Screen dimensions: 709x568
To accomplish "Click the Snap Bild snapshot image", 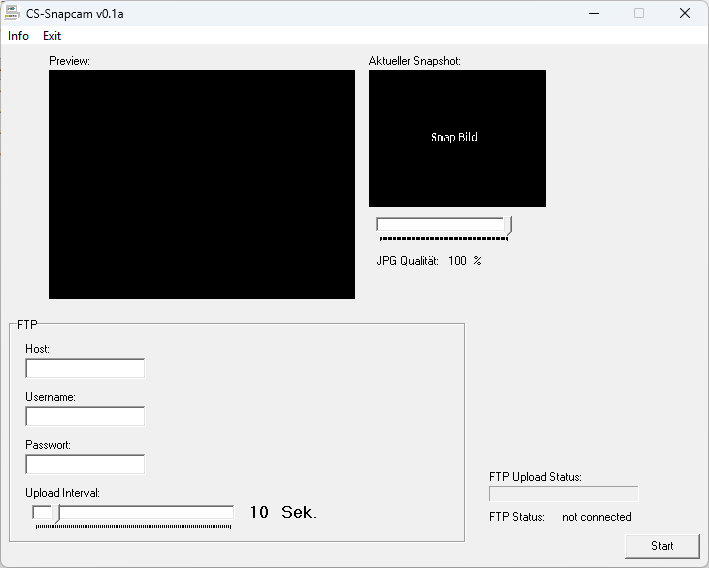I will point(457,138).
